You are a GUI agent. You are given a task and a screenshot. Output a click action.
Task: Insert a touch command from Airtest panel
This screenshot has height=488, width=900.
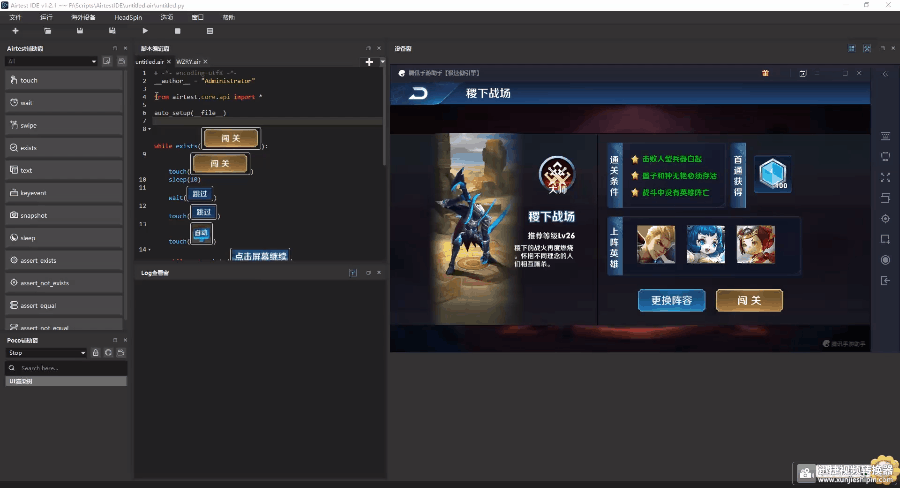click(x=64, y=80)
